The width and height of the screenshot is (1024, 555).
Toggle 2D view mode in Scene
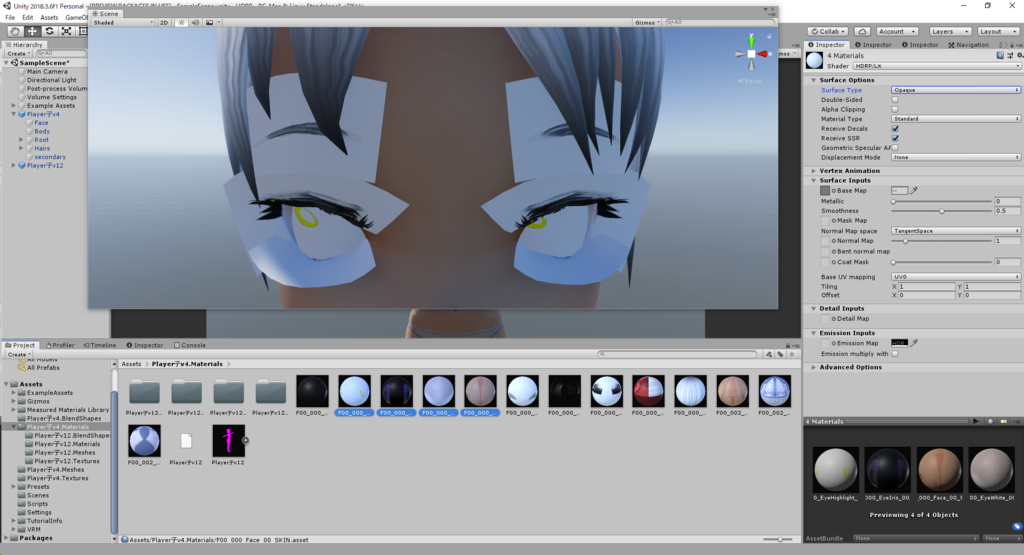pos(164,22)
